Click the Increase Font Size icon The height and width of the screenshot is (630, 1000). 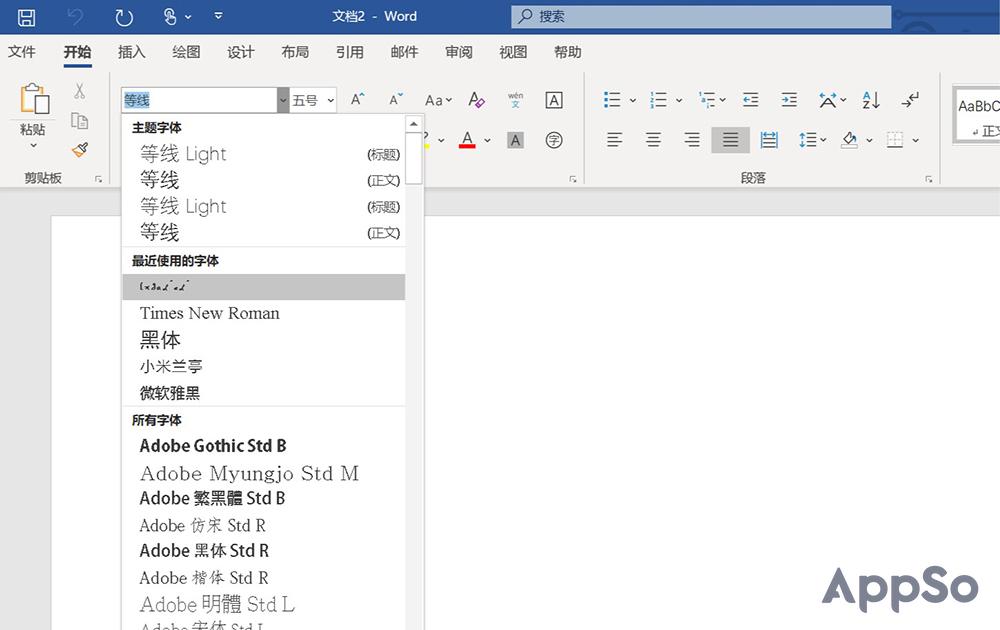[x=358, y=99]
